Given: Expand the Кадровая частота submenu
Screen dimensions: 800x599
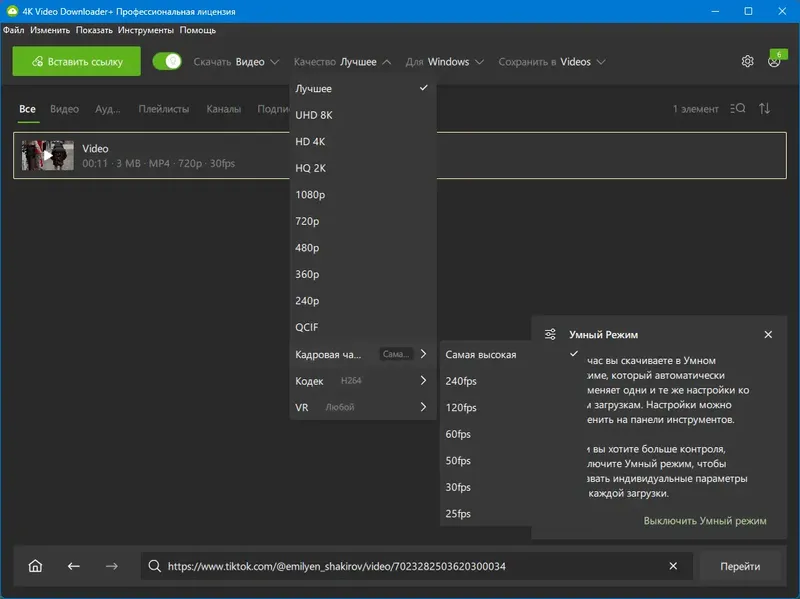Looking at the screenshot, I should (x=361, y=354).
